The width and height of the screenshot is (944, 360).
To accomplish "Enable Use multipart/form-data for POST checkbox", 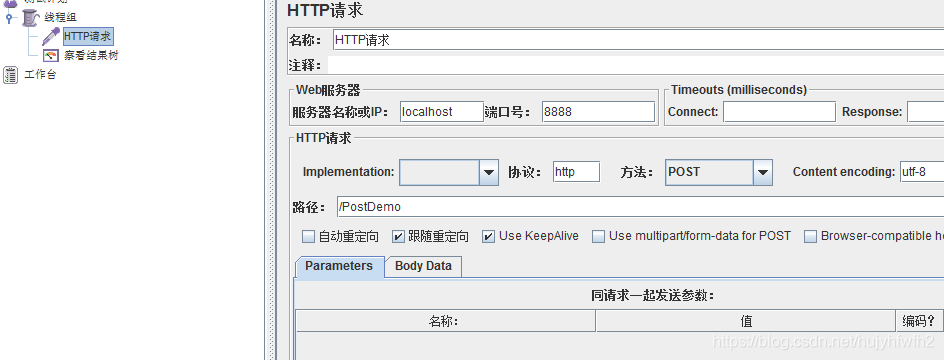I will [598, 237].
